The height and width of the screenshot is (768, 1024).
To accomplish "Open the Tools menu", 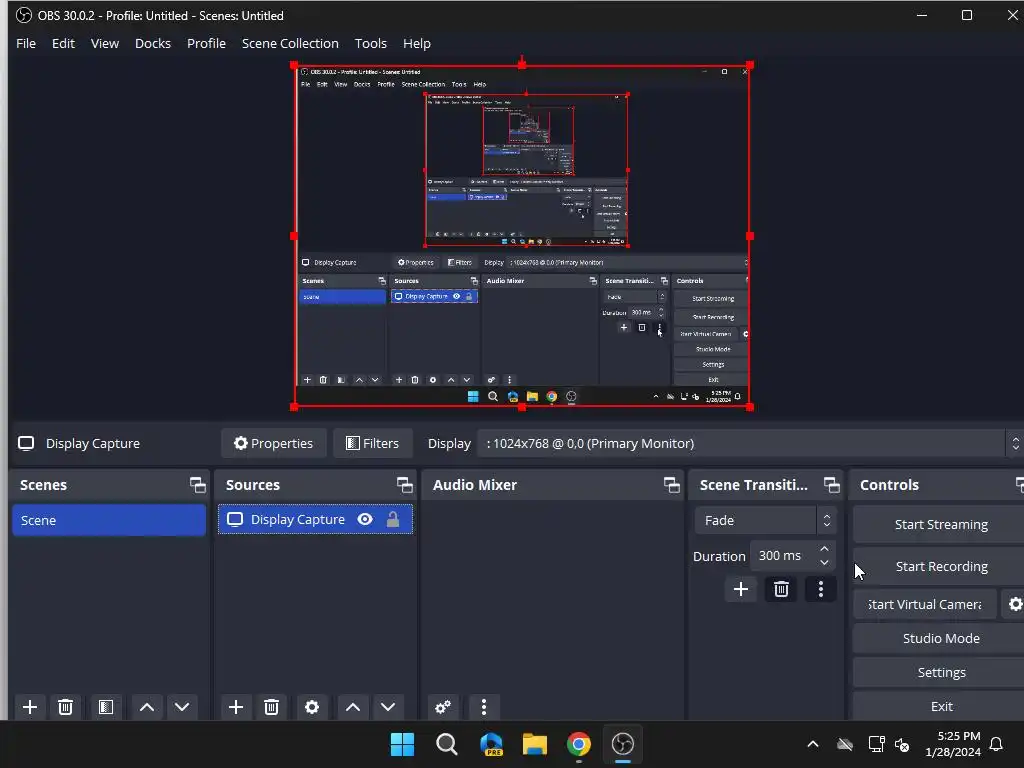I will click(370, 44).
